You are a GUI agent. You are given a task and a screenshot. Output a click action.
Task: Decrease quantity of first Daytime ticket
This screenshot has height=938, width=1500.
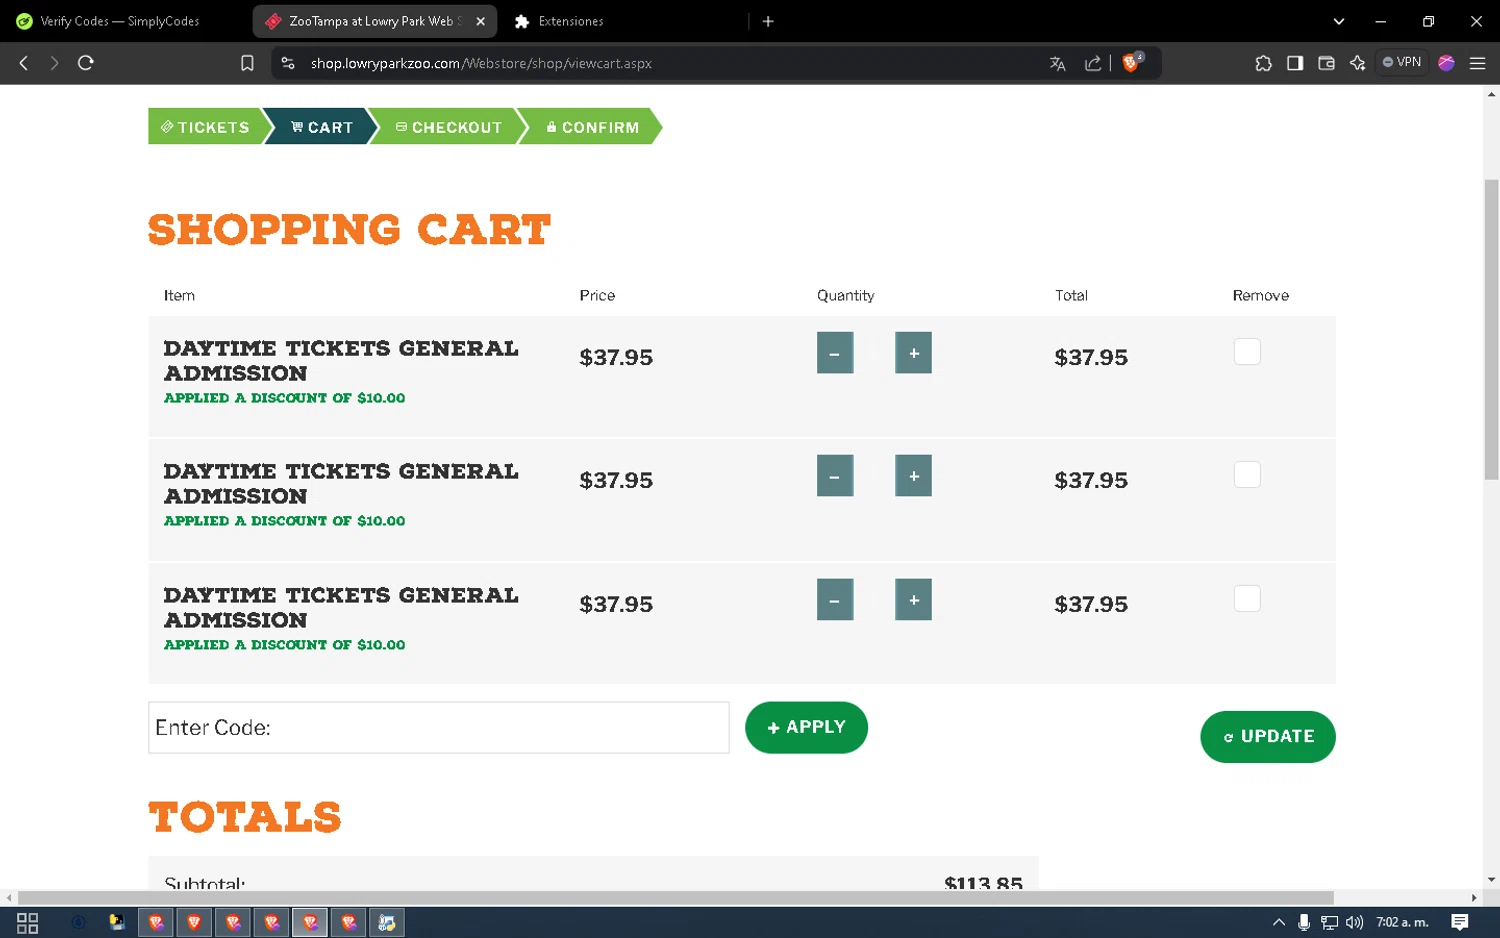[x=835, y=353]
